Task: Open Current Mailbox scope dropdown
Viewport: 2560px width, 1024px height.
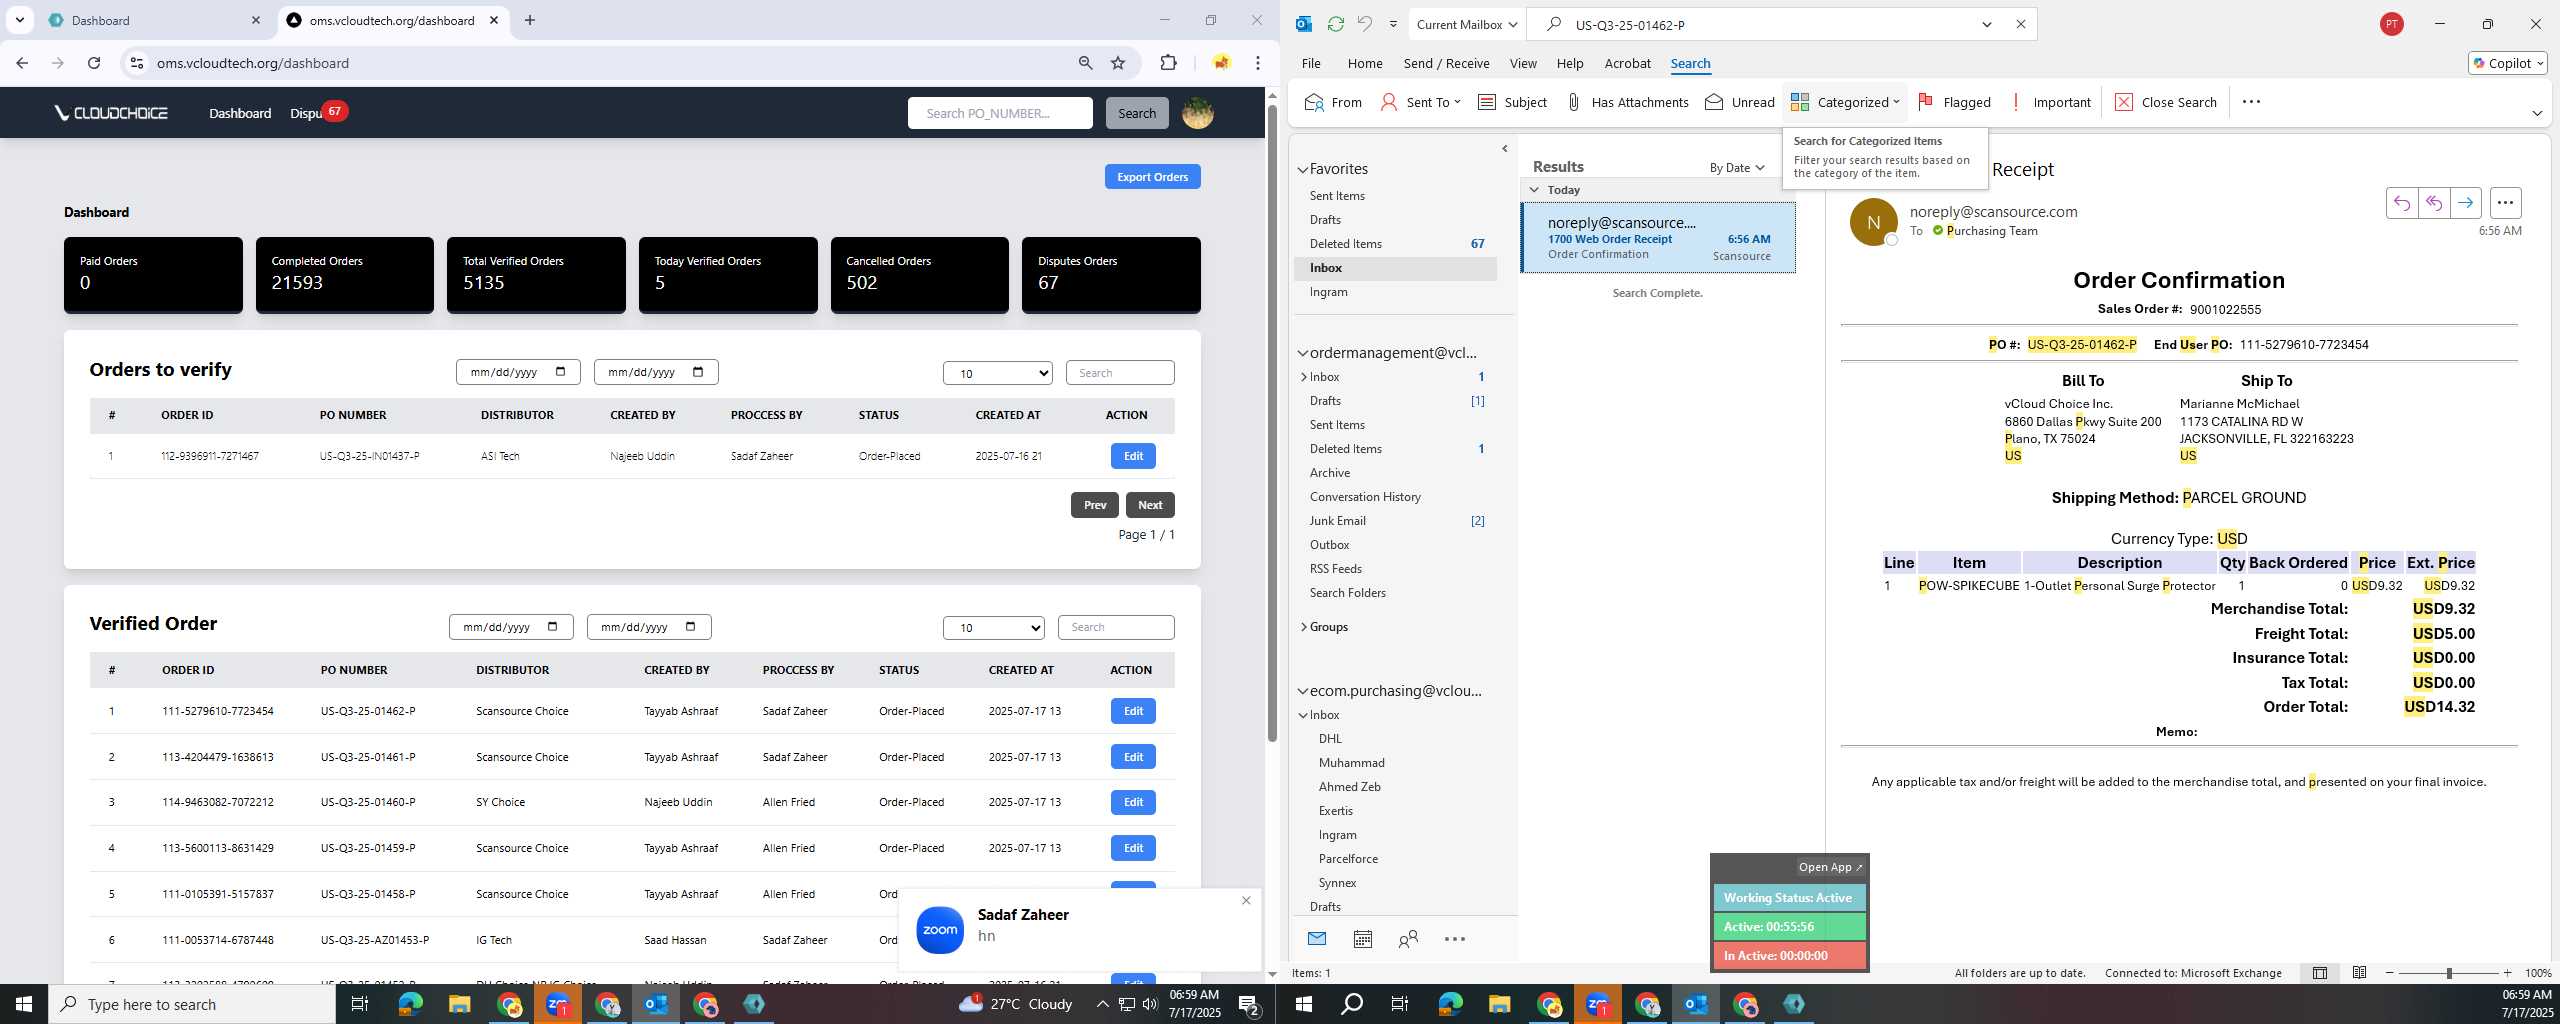Action: (1467, 24)
